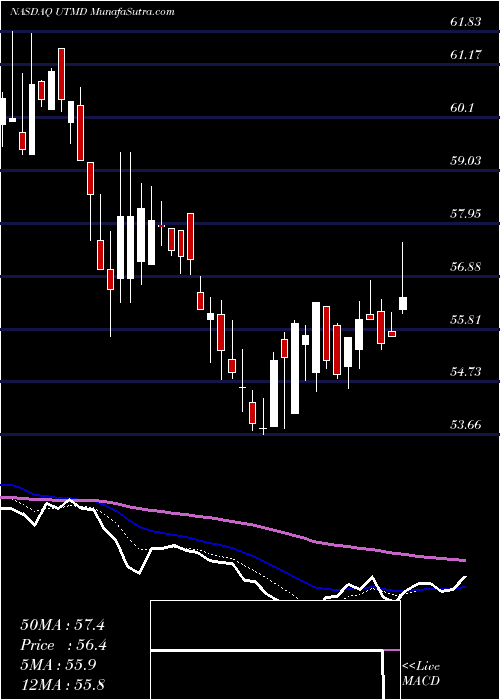
Task: Click the 53.66 price level label
Action: pyautogui.click(x=466, y=425)
